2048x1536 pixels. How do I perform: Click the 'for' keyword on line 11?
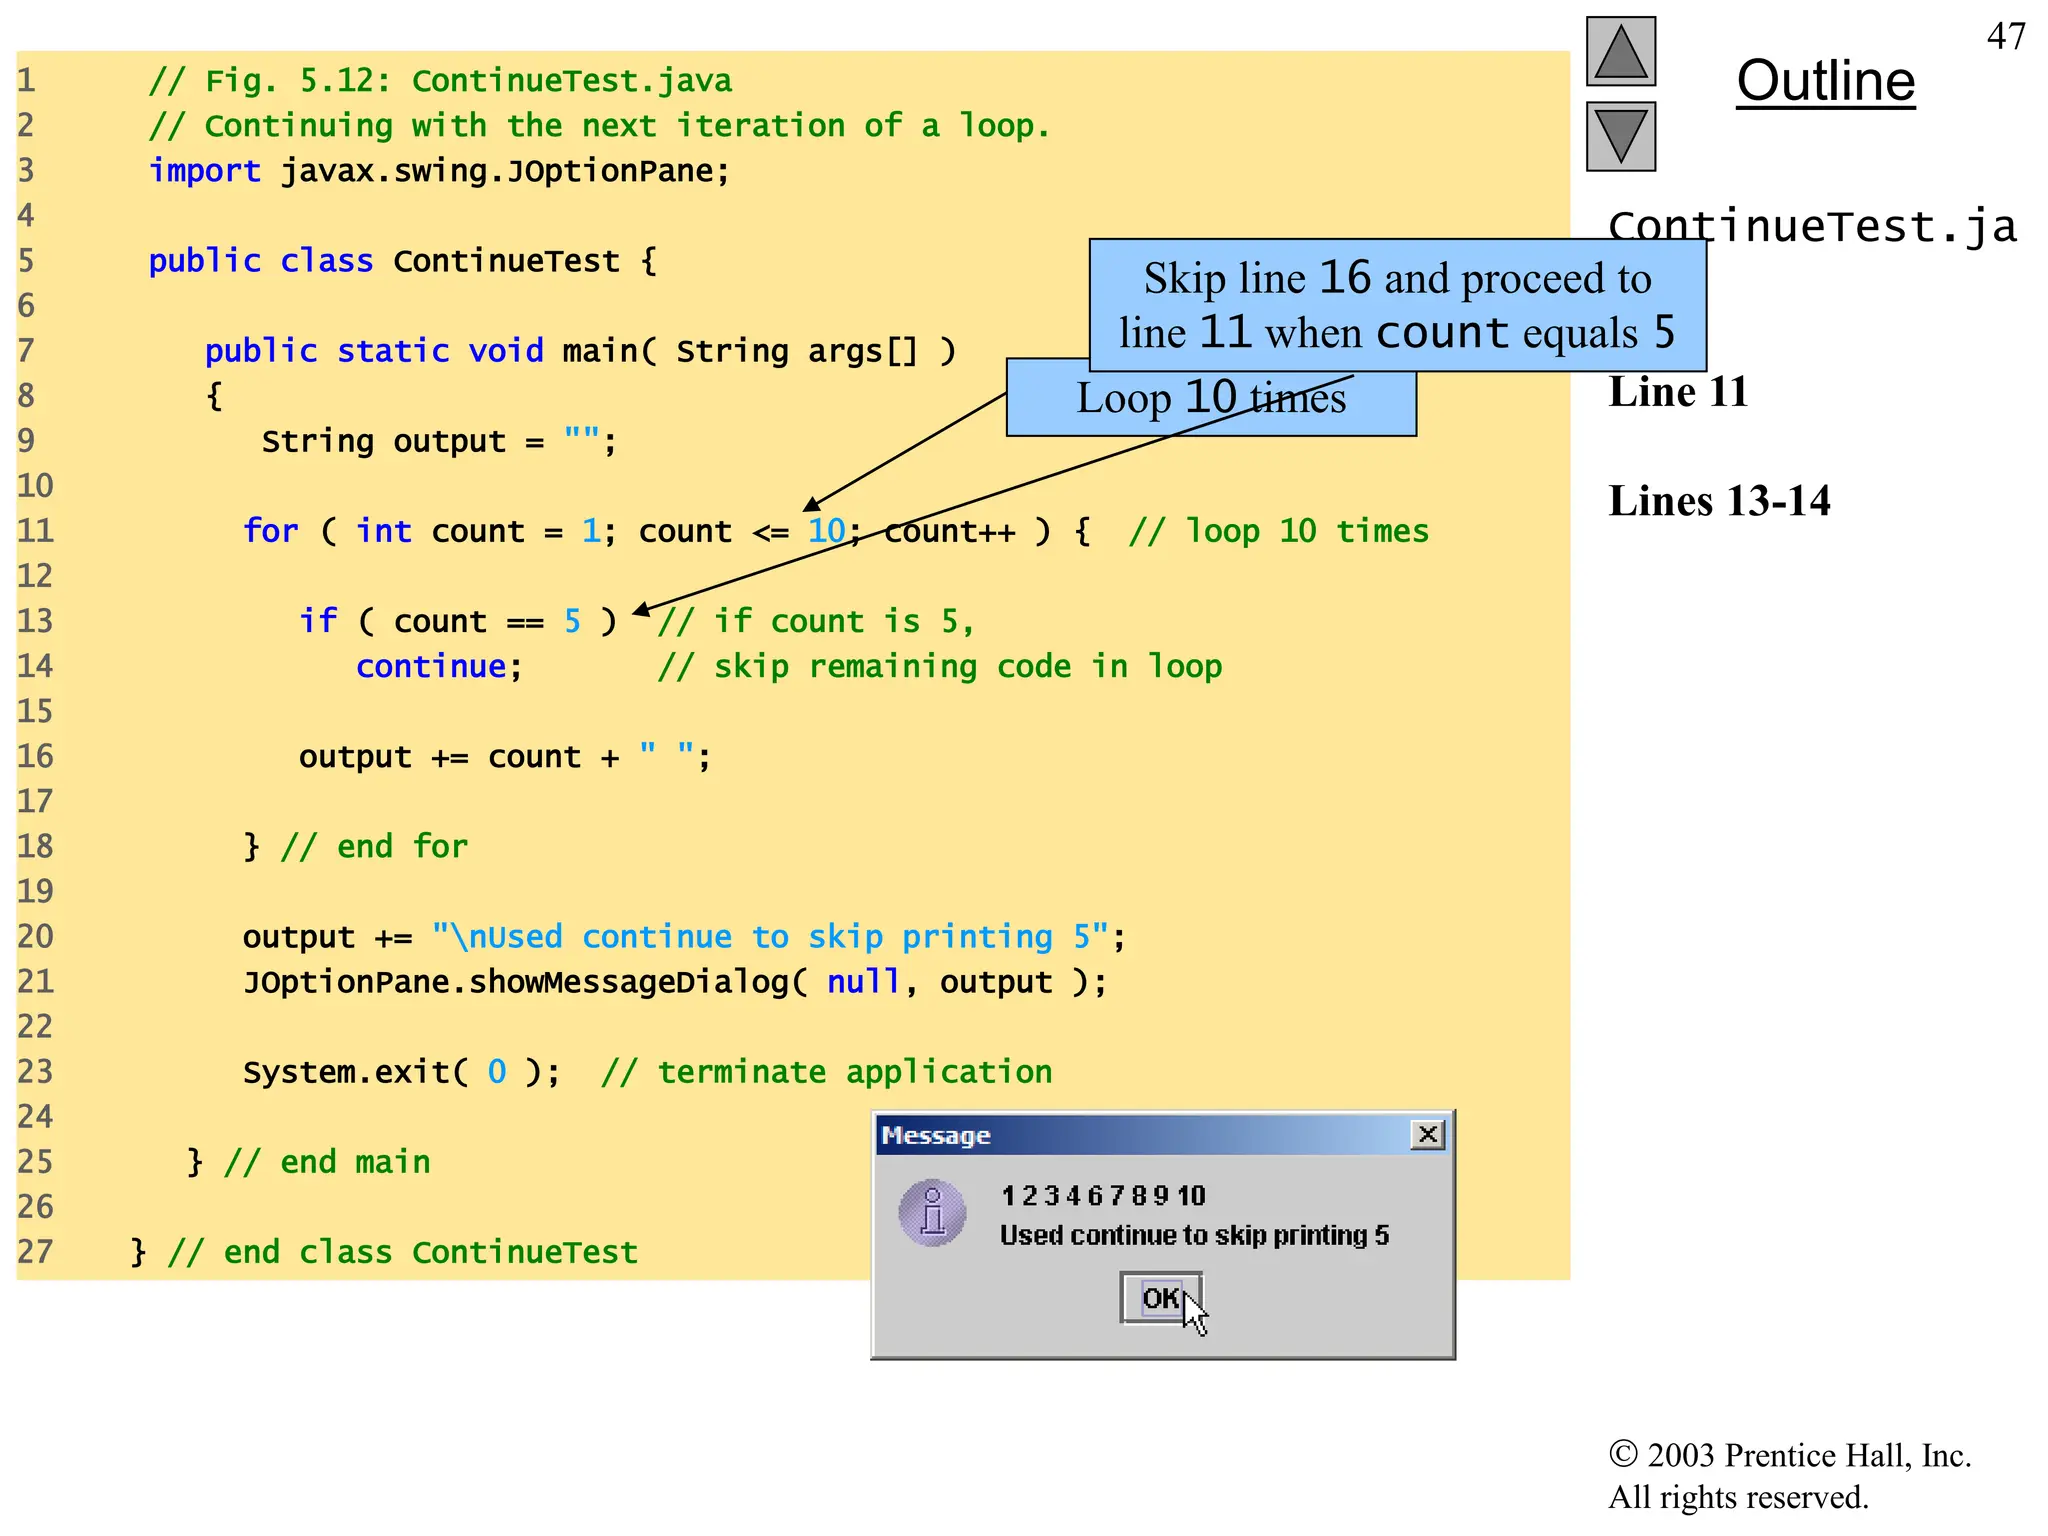[x=271, y=531]
